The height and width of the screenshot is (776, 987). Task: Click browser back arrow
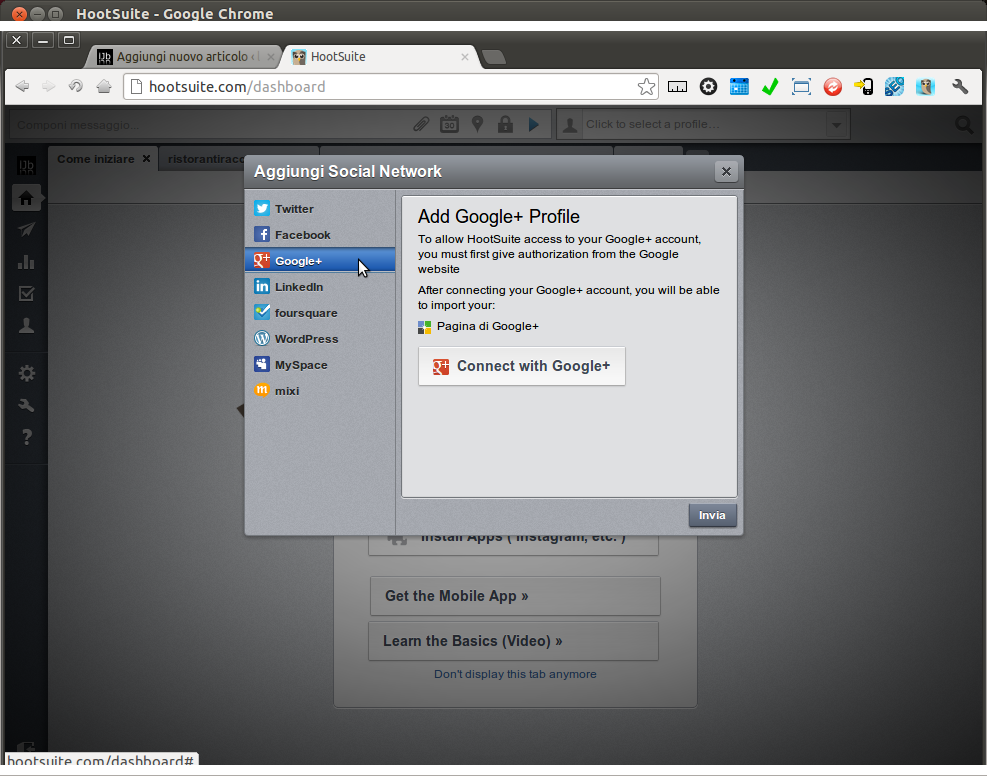[x=22, y=86]
